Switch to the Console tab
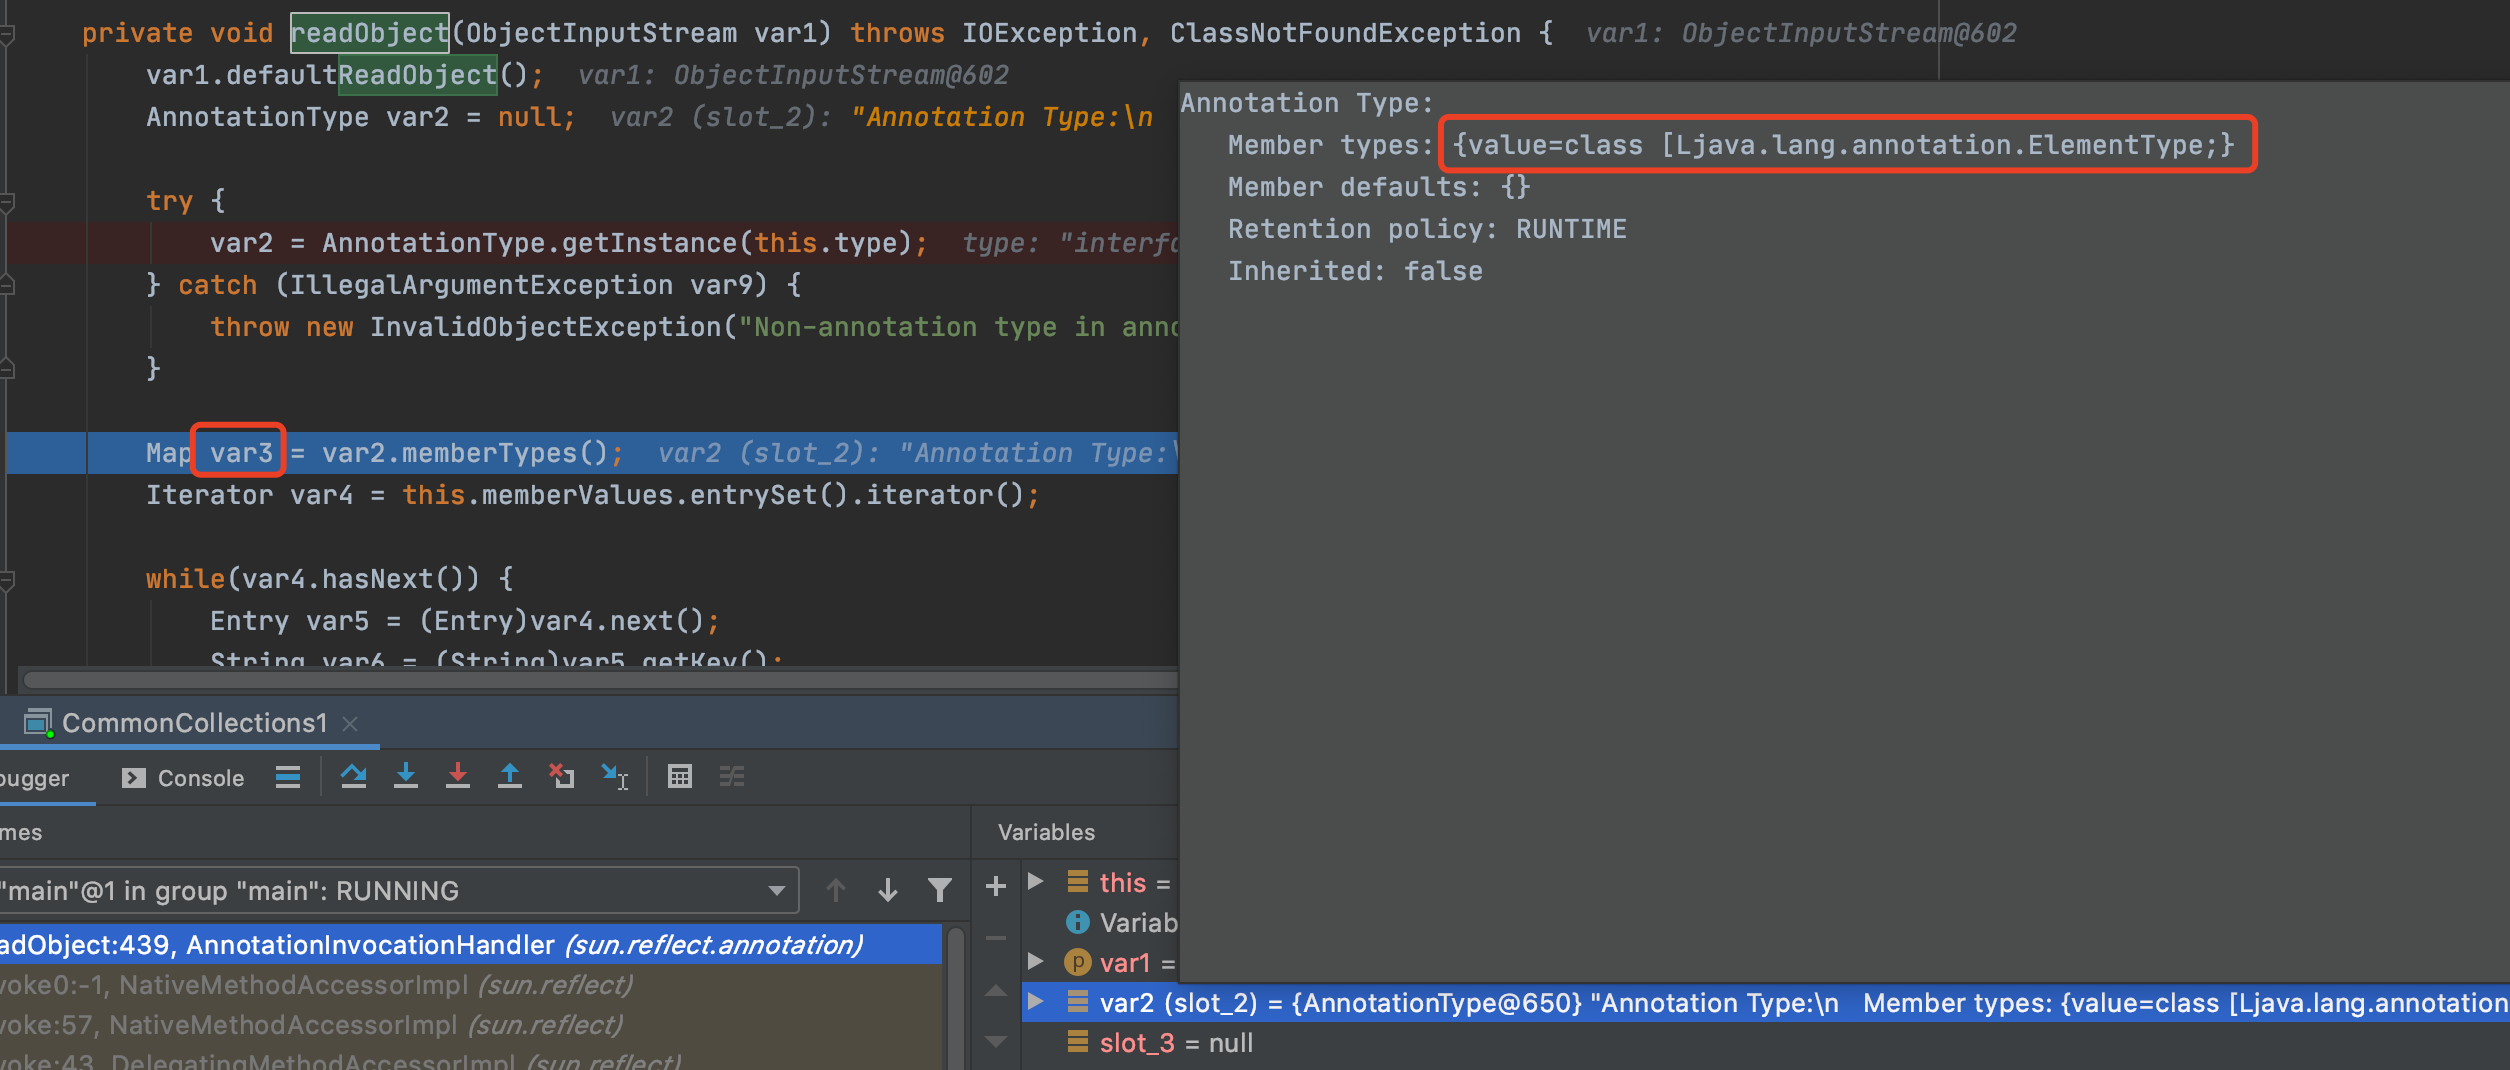The height and width of the screenshot is (1070, 2510). click(x=184, y=778)
